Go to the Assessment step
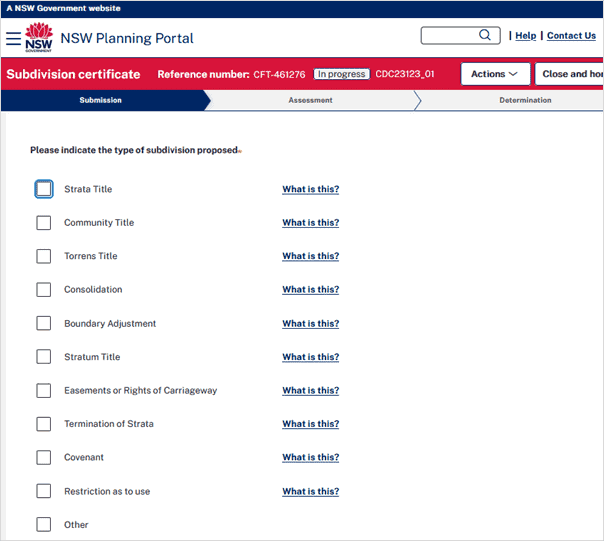 click(310, 100)
